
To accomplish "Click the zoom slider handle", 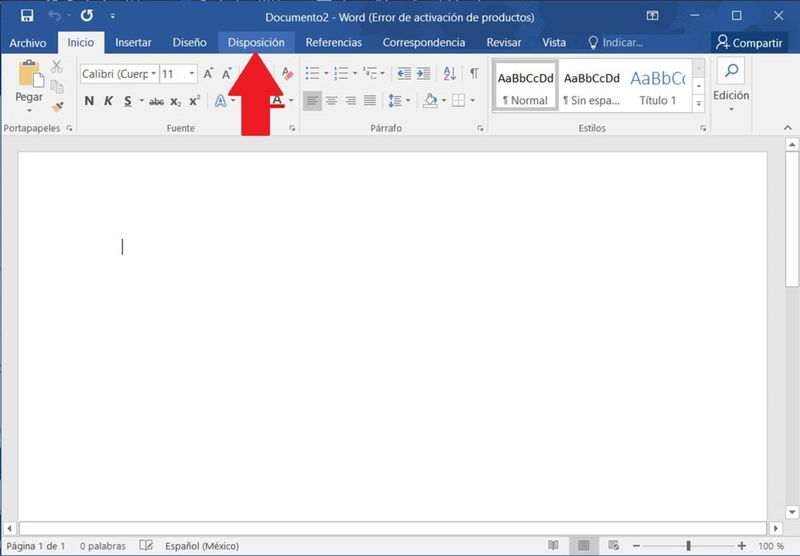I will 688,546.
